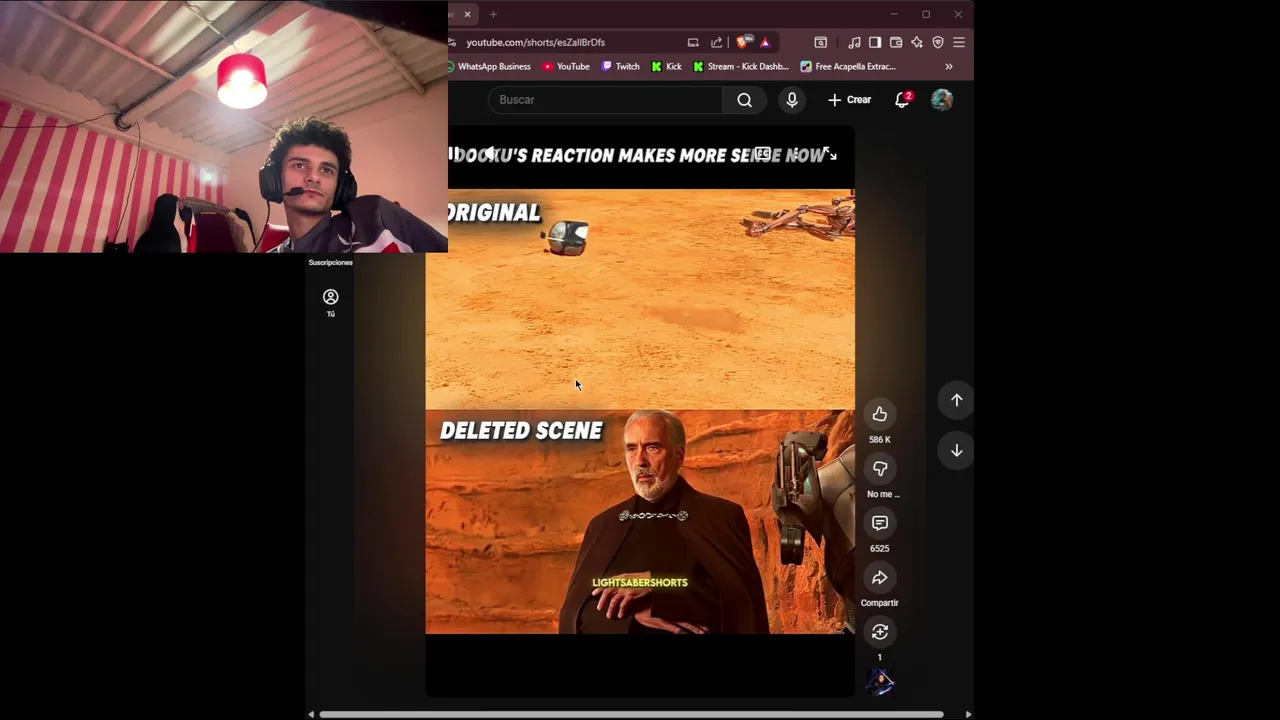1280x720 pixels.
Task: Click the Brave Rewards triangle icon
Action: point(765,42)
